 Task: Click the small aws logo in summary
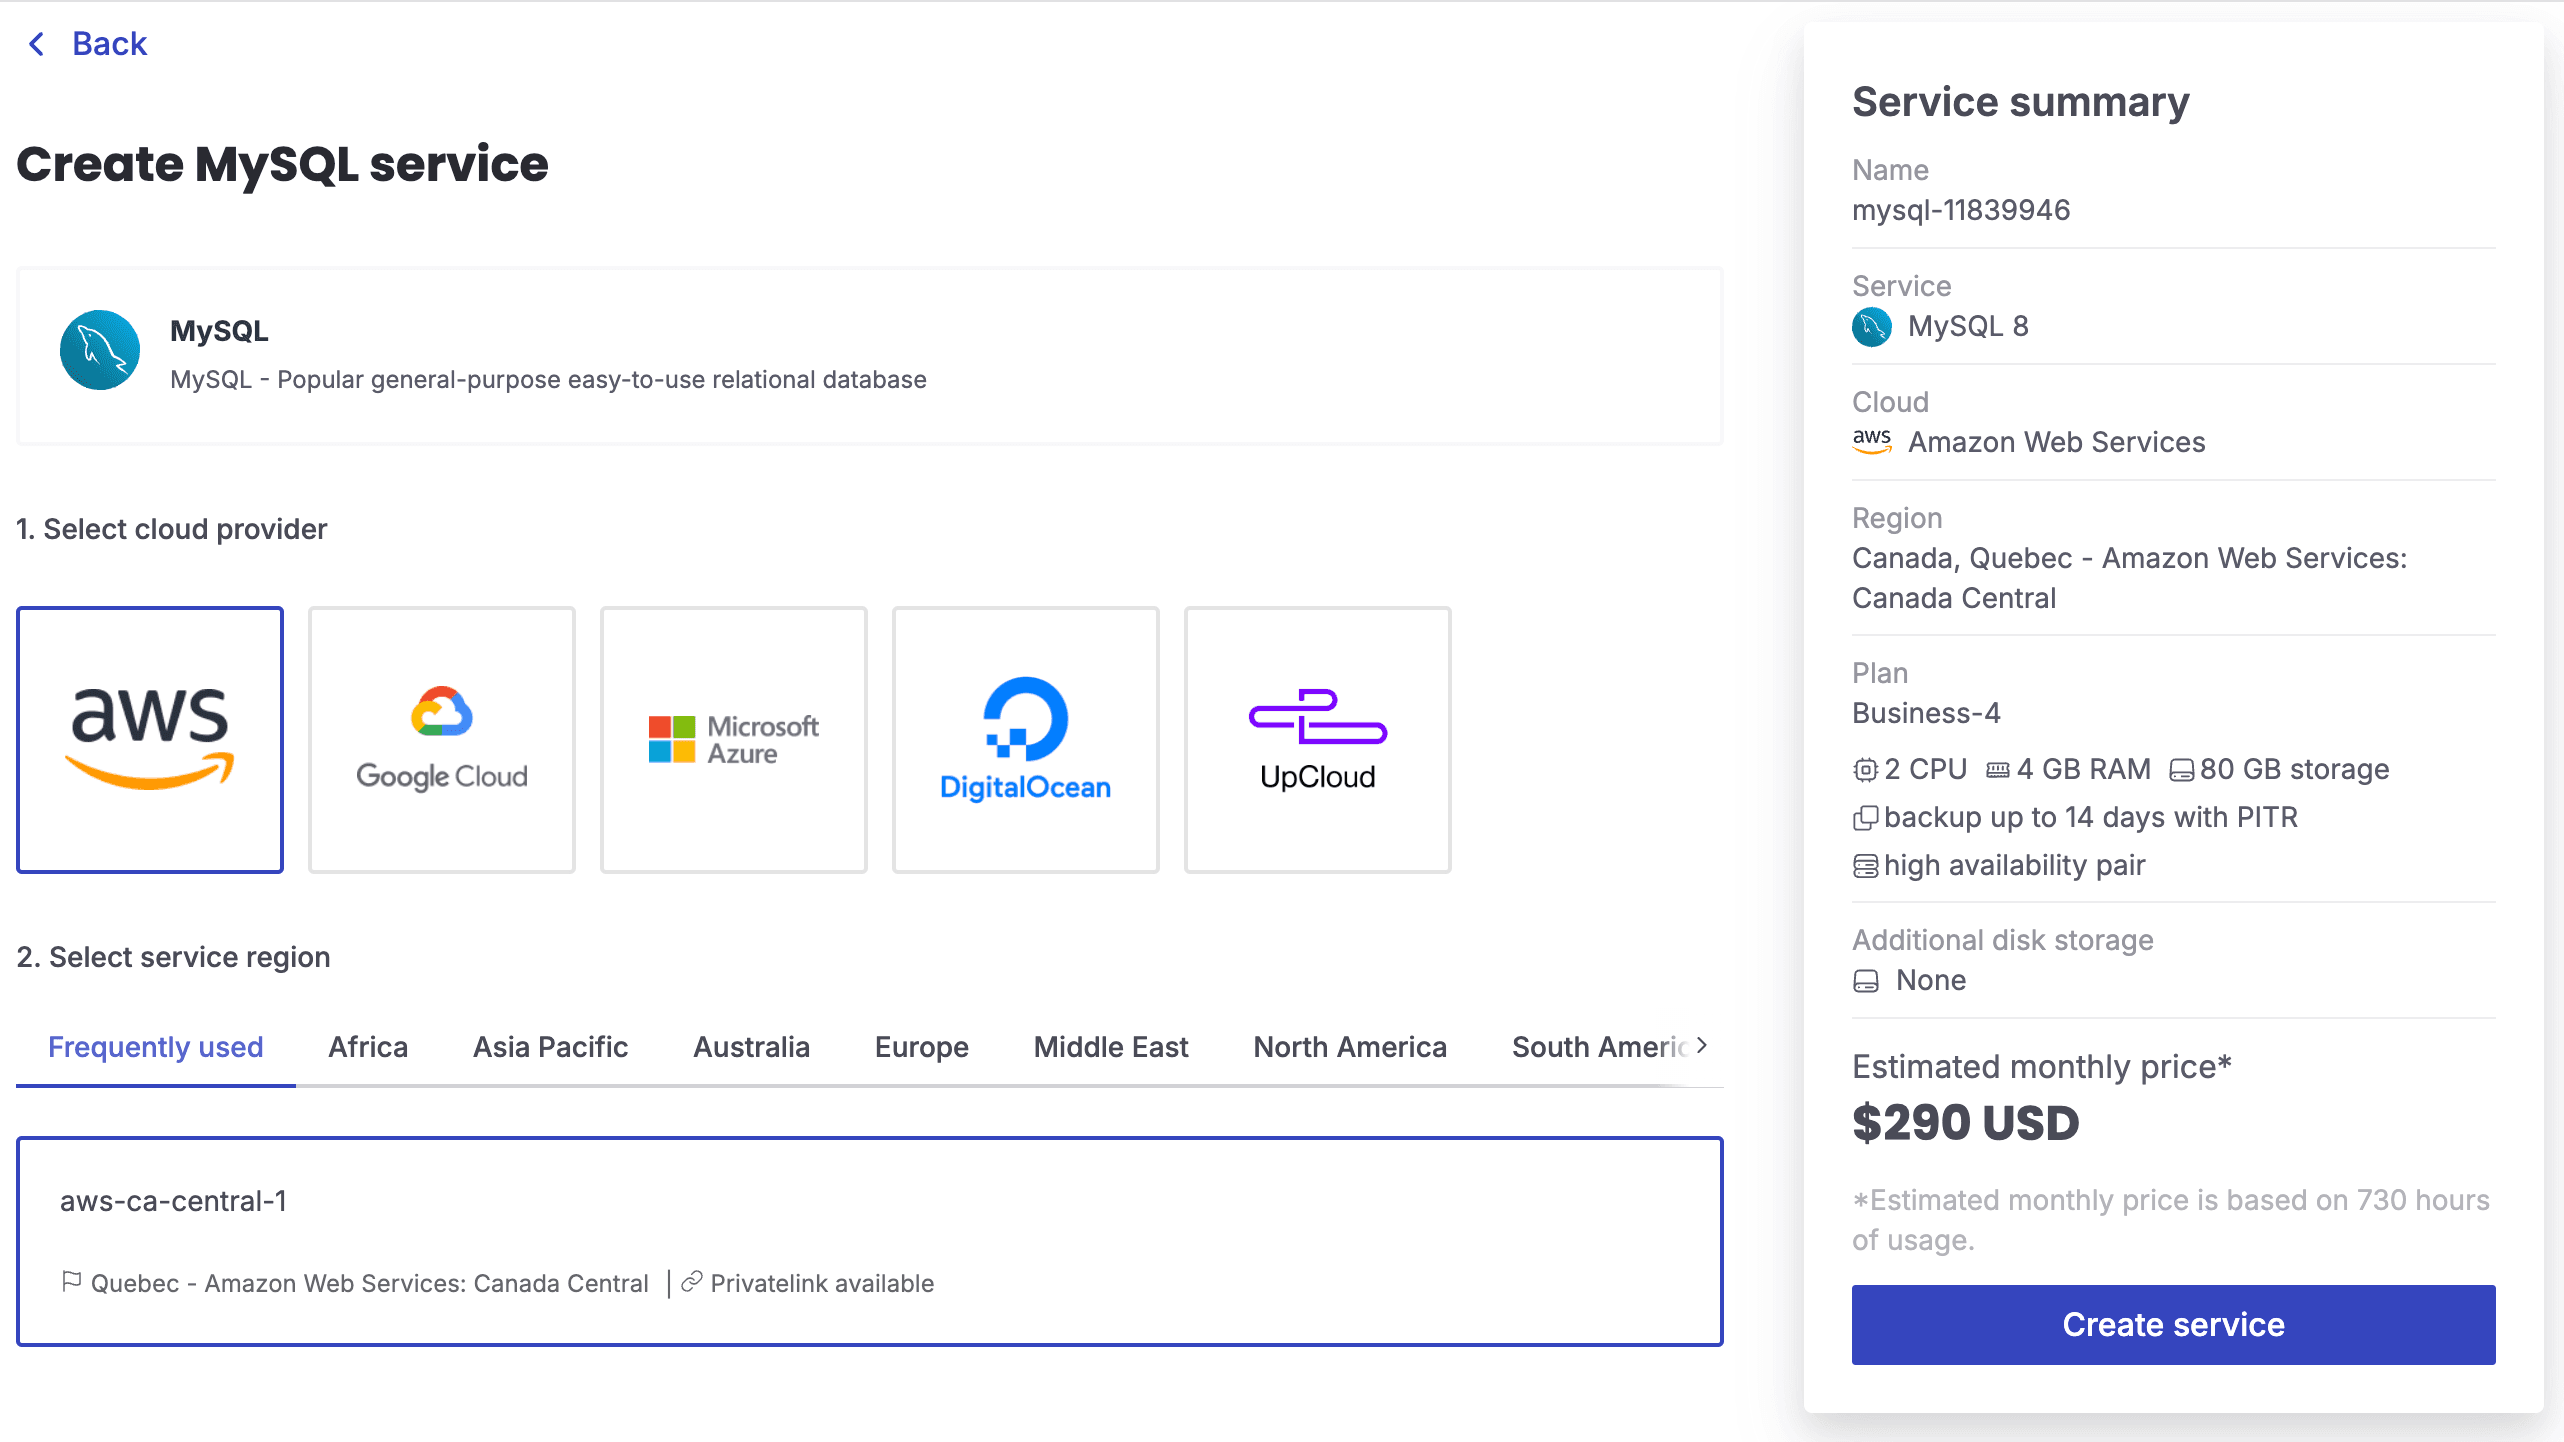(x=1872, y=441)
